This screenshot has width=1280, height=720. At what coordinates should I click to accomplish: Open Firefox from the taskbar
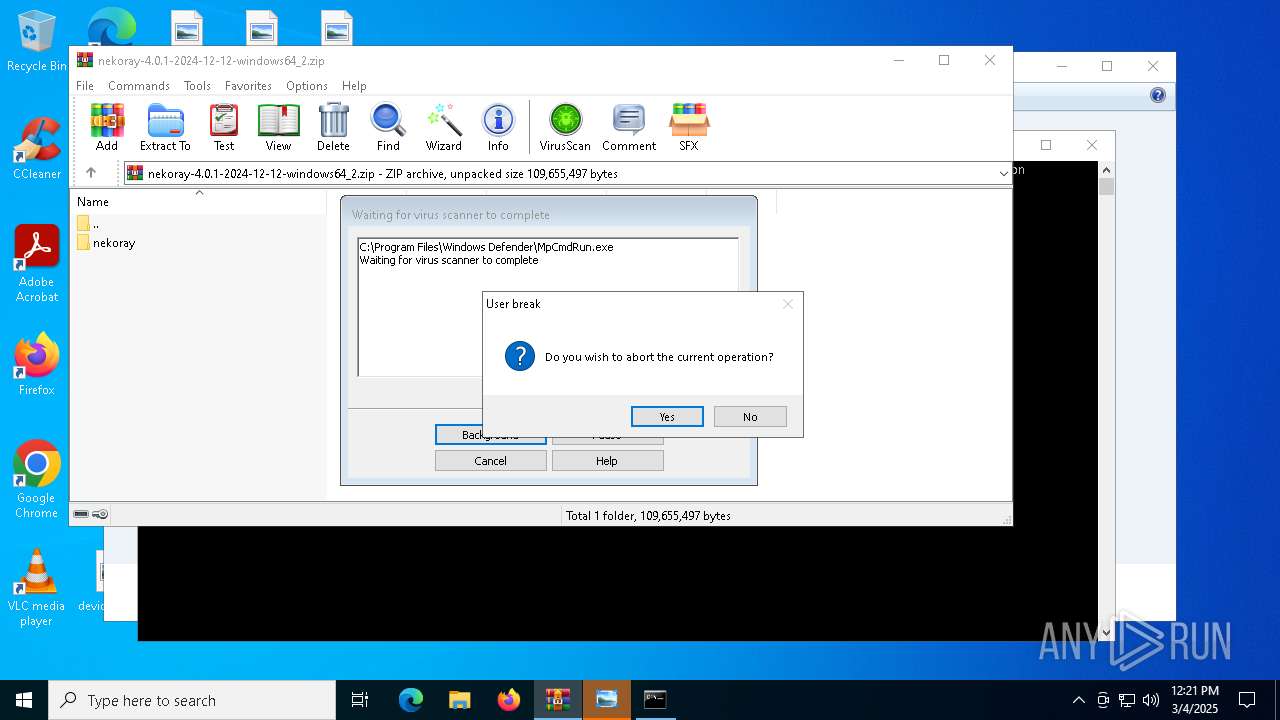pyautogui.click(x=508, y=700)
